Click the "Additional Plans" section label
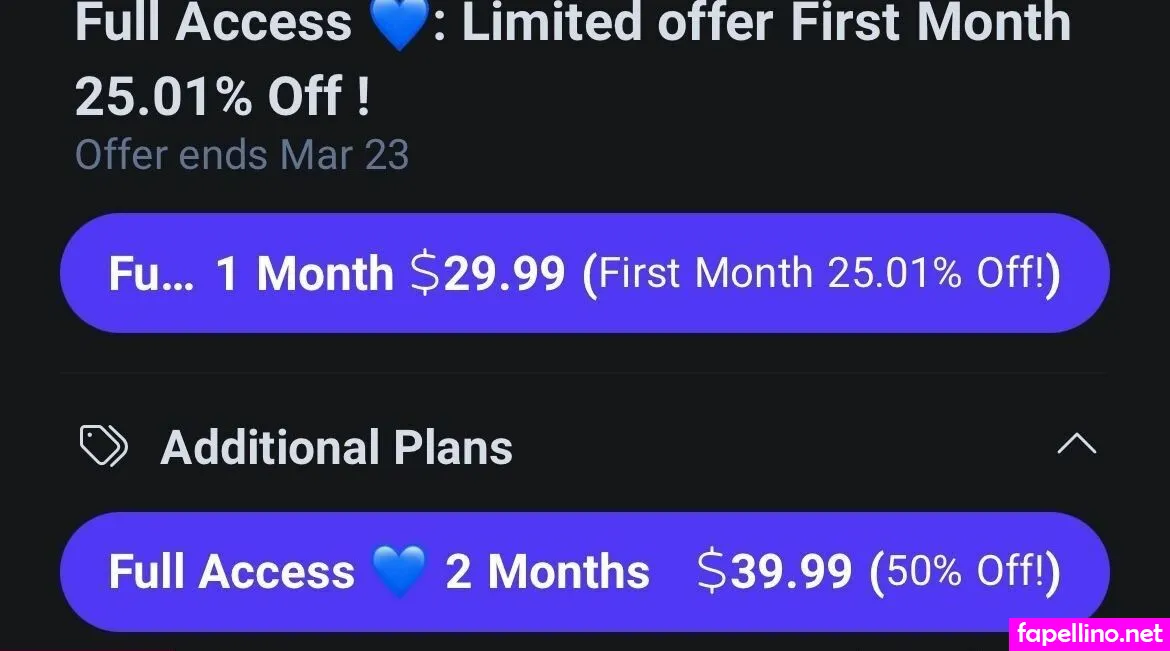Screen dimensions: 1170x651 coord(336,447)
